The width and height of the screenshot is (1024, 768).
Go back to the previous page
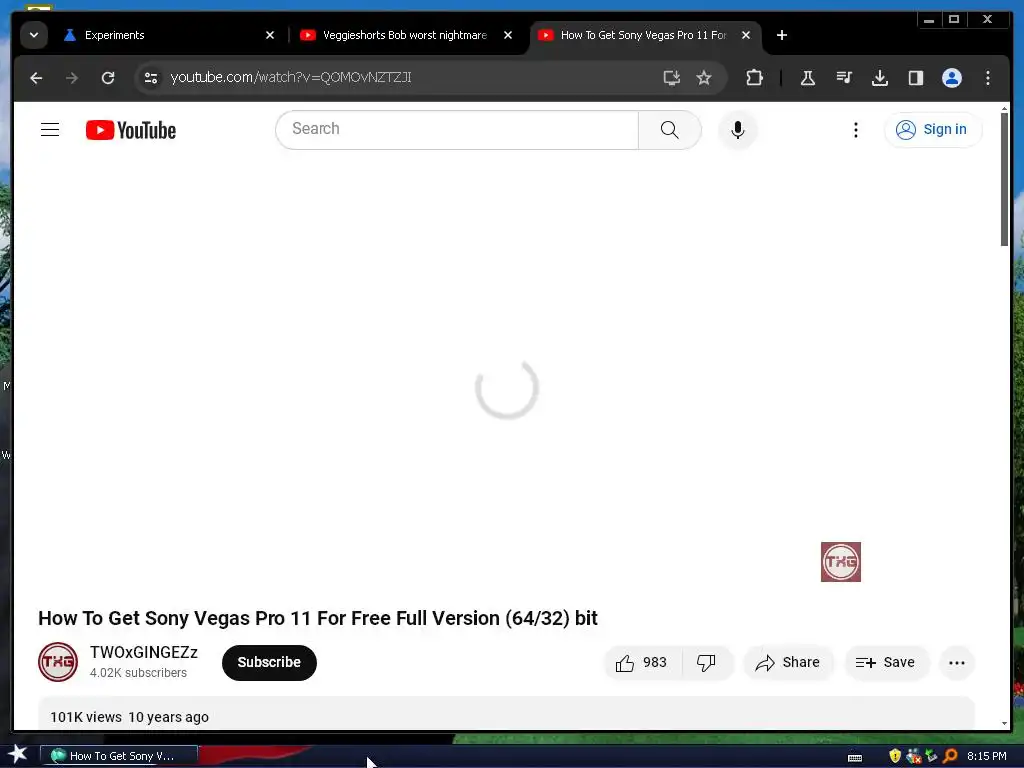click(36, 78)
